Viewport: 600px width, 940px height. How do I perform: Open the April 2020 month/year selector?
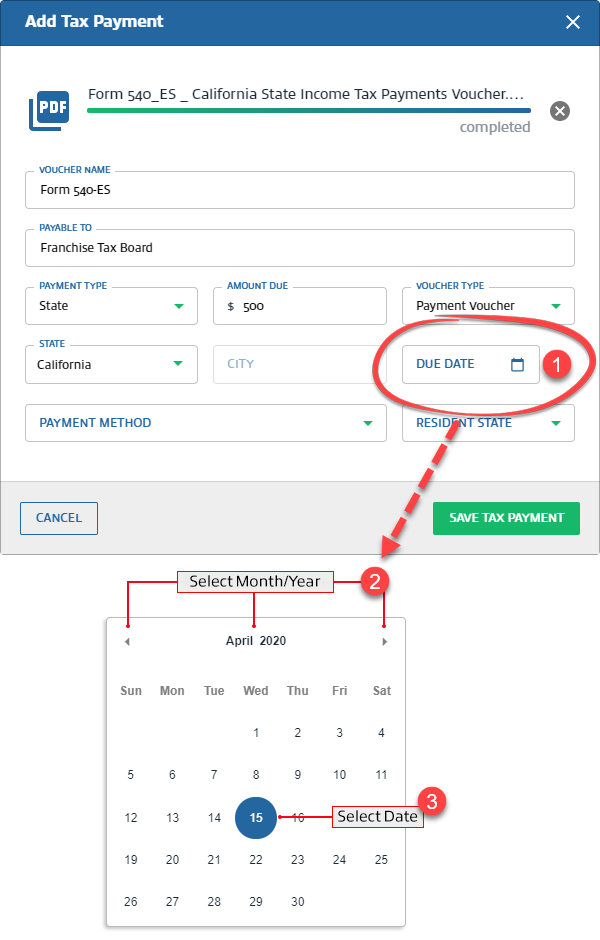coord(255,641)
